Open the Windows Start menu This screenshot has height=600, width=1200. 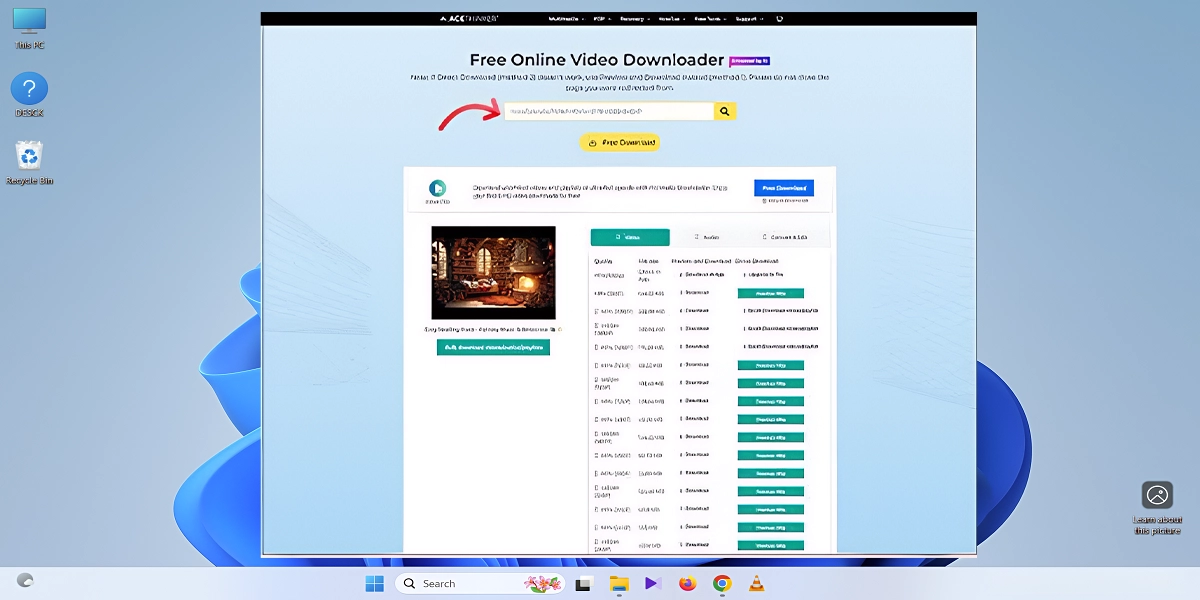click(x=375, y=583)
